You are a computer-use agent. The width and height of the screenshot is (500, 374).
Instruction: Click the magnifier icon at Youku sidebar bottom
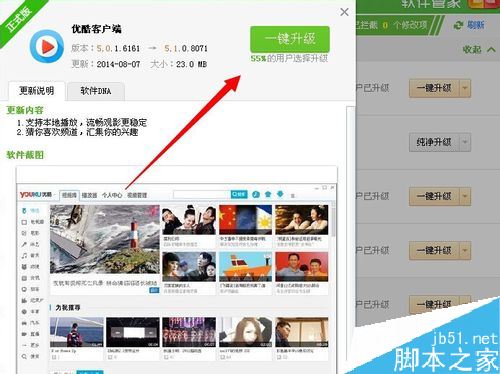coord(24,356)
